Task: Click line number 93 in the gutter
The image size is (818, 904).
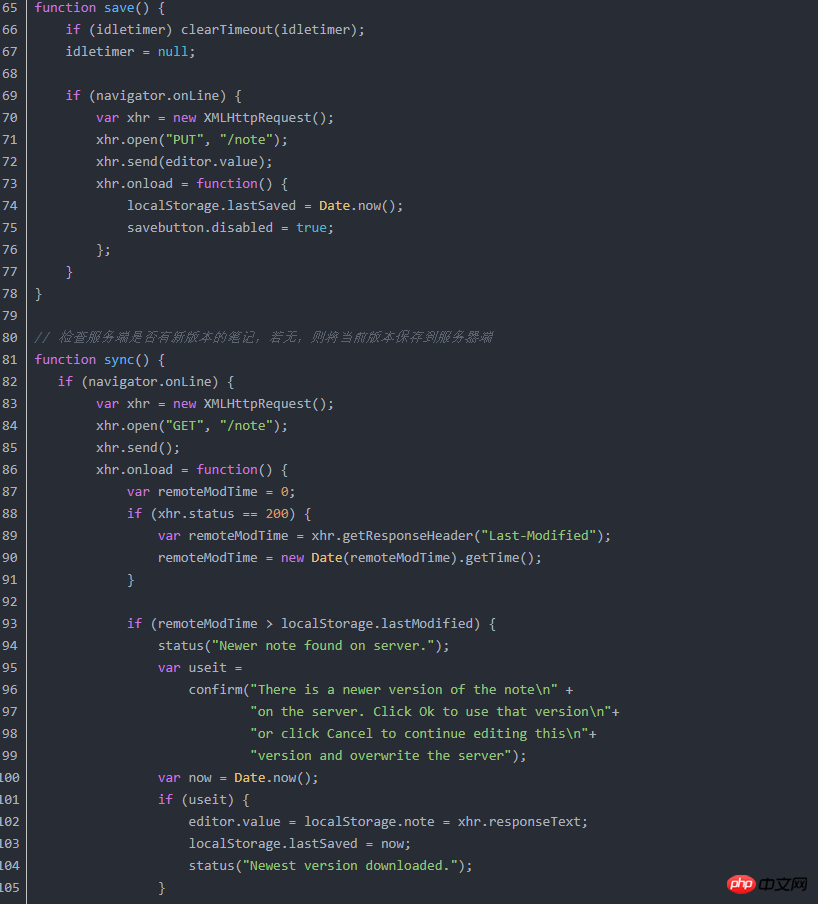Action: point(10,623)
